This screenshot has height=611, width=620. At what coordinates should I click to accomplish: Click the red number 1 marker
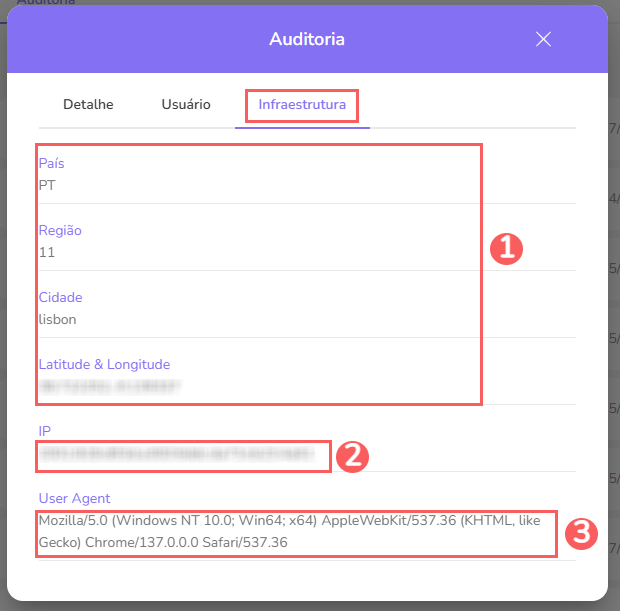click(507, 249)
